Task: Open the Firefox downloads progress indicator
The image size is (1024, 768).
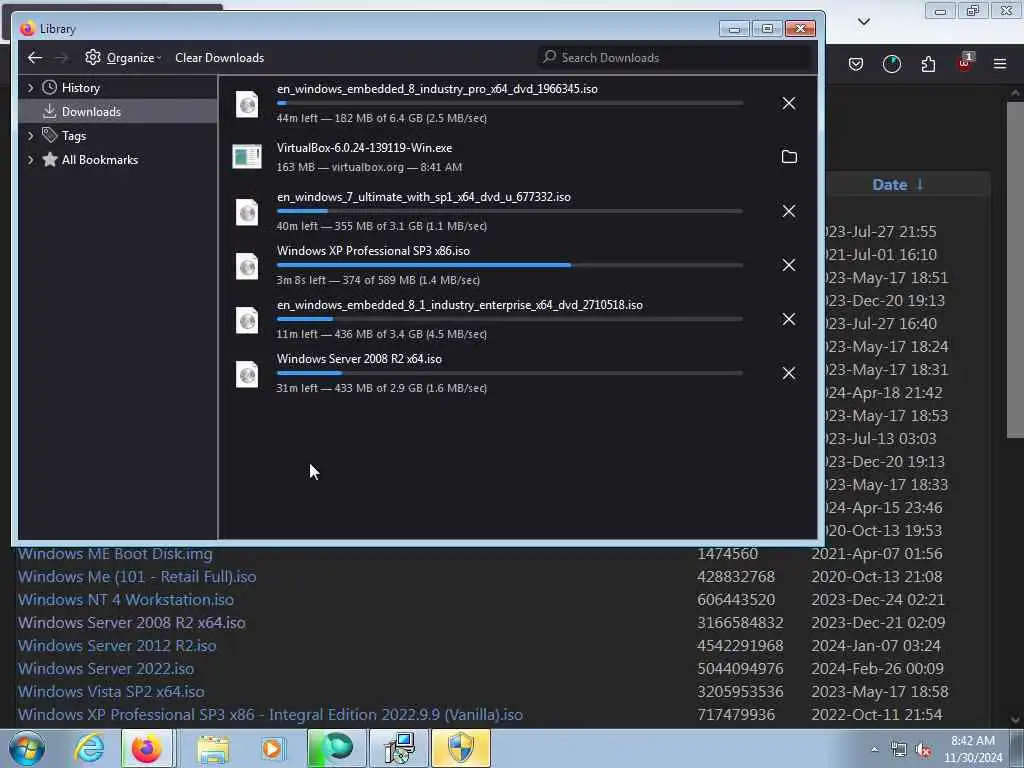Action: coord(891,64)
